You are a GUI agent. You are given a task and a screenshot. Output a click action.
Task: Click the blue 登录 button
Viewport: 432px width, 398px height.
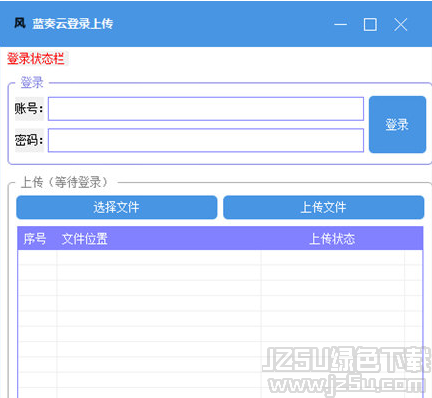pos(397,125)
